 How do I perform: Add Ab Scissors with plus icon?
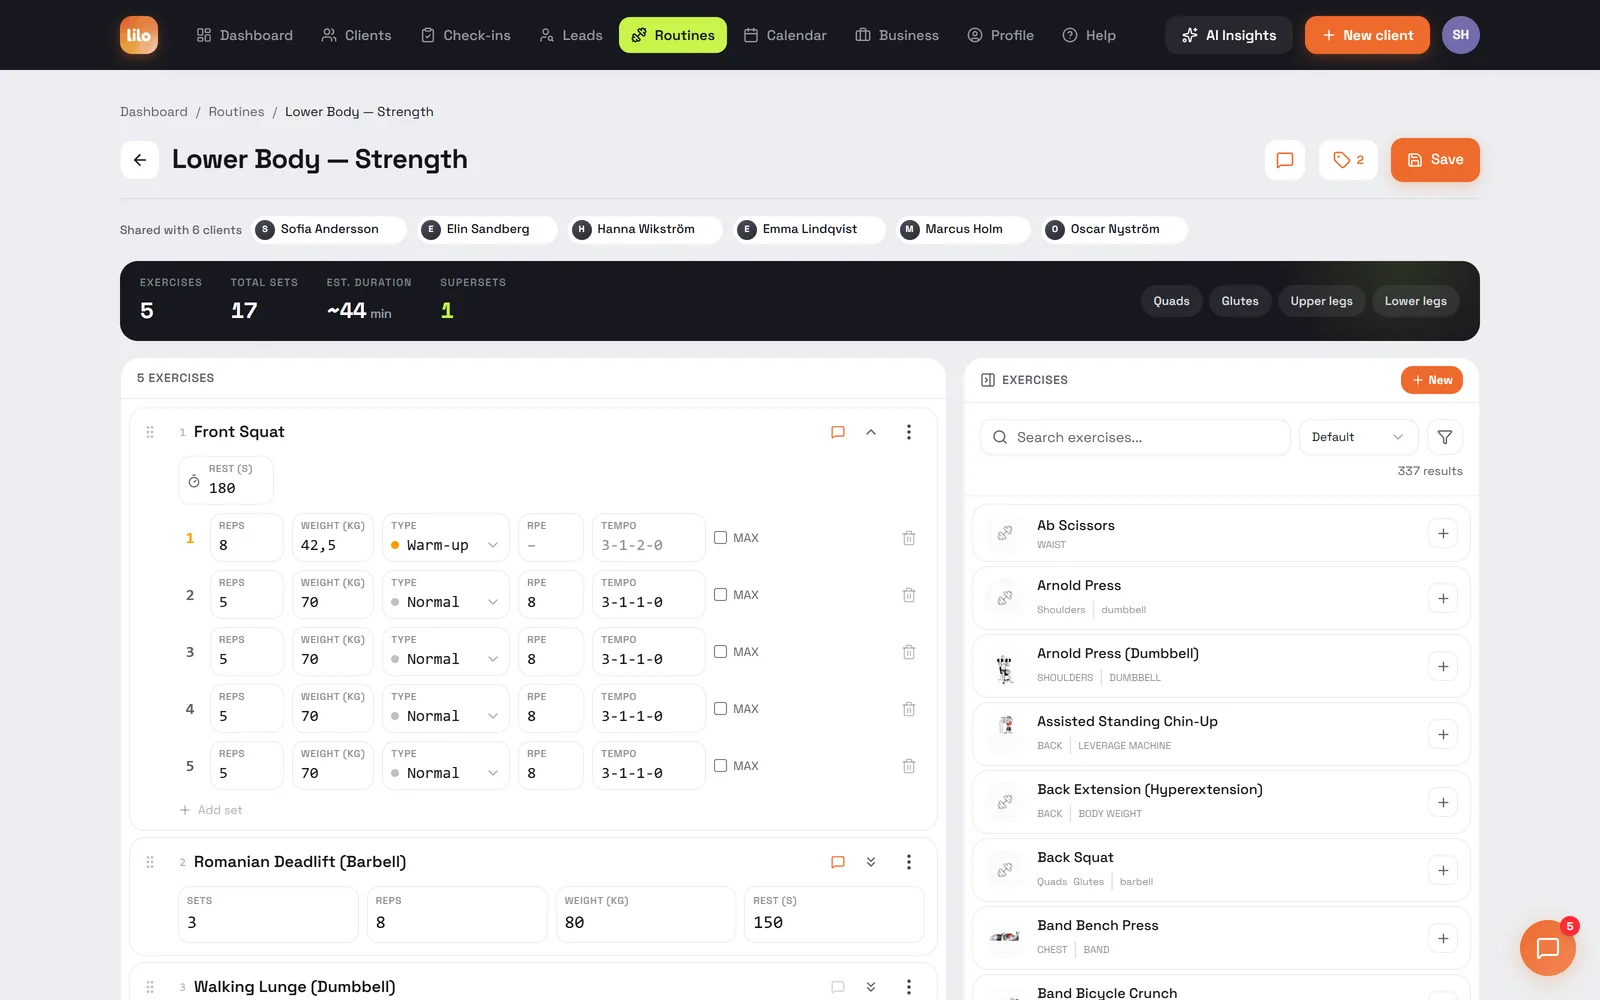pyautogui.click(x=1443, y=533)
